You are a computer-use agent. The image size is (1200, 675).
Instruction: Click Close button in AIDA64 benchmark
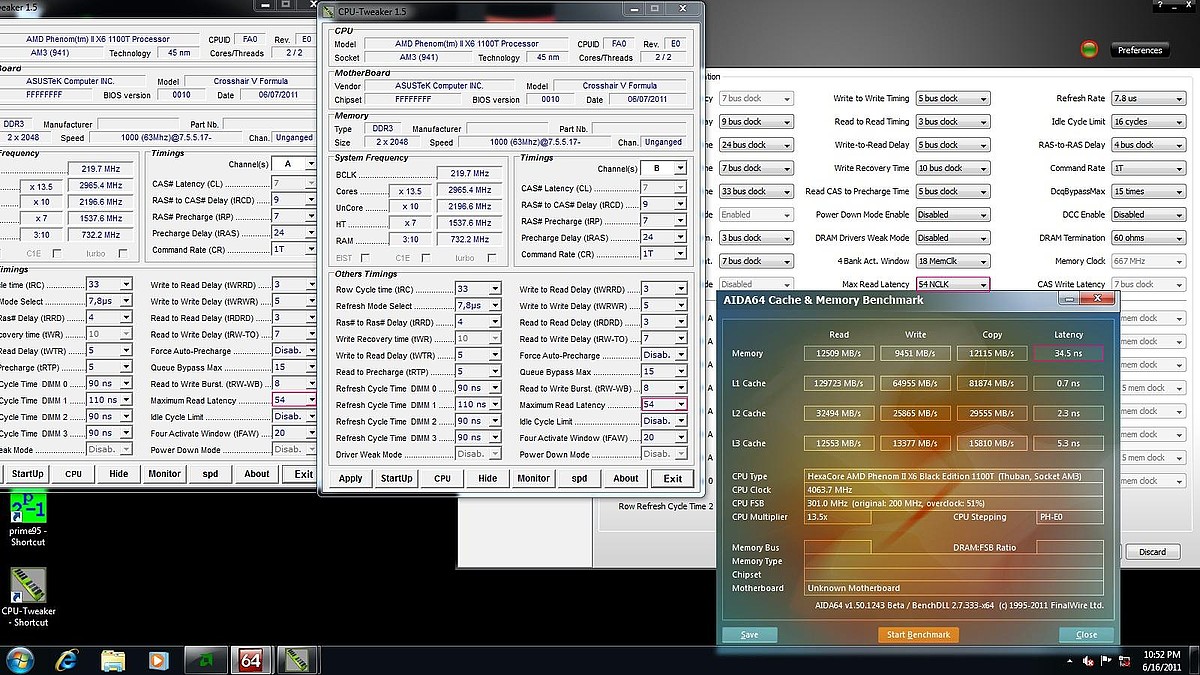pos(1086,634)
